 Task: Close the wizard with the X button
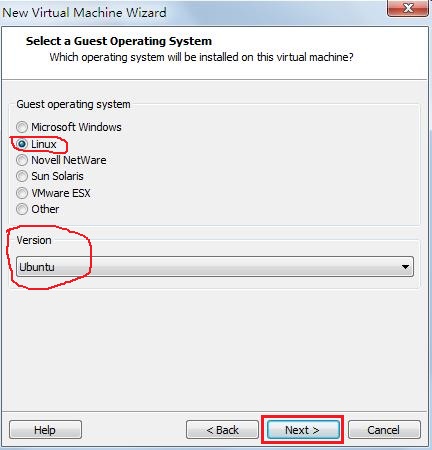coord(408,8)
